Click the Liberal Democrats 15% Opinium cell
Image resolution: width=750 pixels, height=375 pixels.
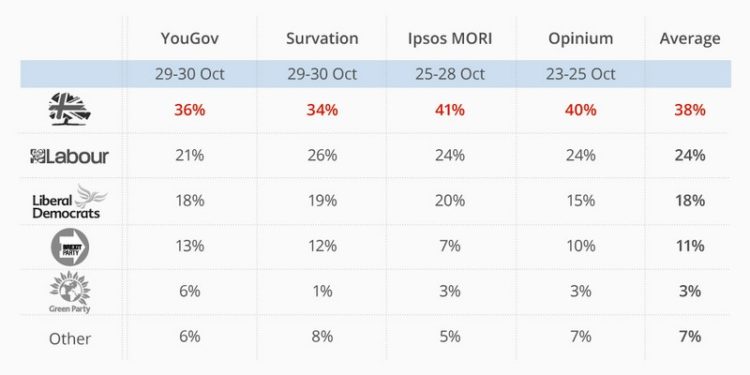581,200
